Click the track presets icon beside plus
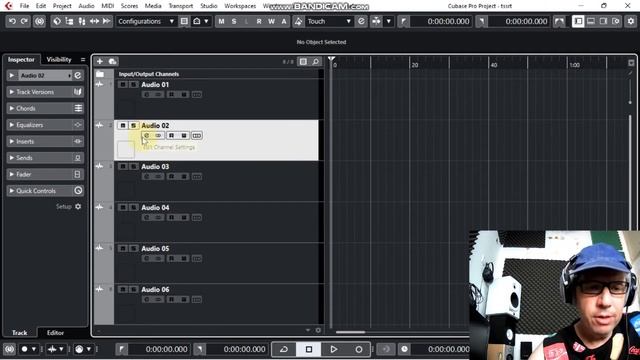This screenshot has width=640, height=360. point(113,62)
